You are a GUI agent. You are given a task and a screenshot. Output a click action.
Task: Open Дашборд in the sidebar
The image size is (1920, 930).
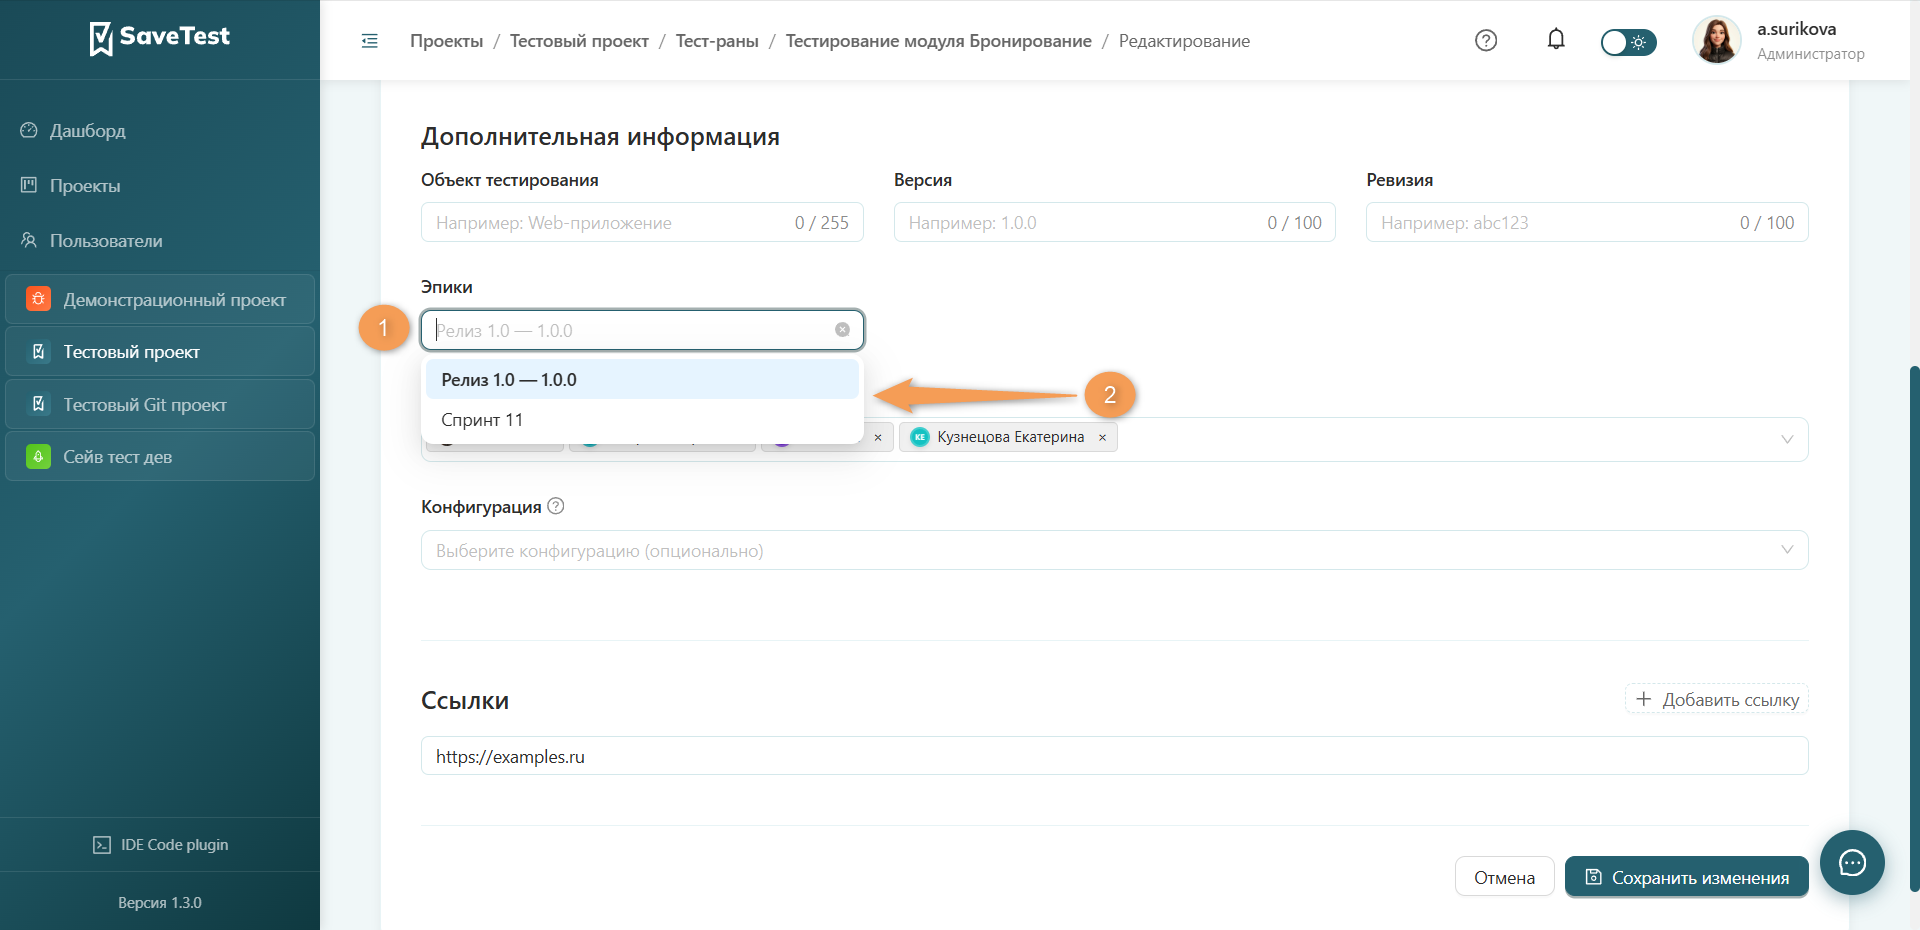88,131
